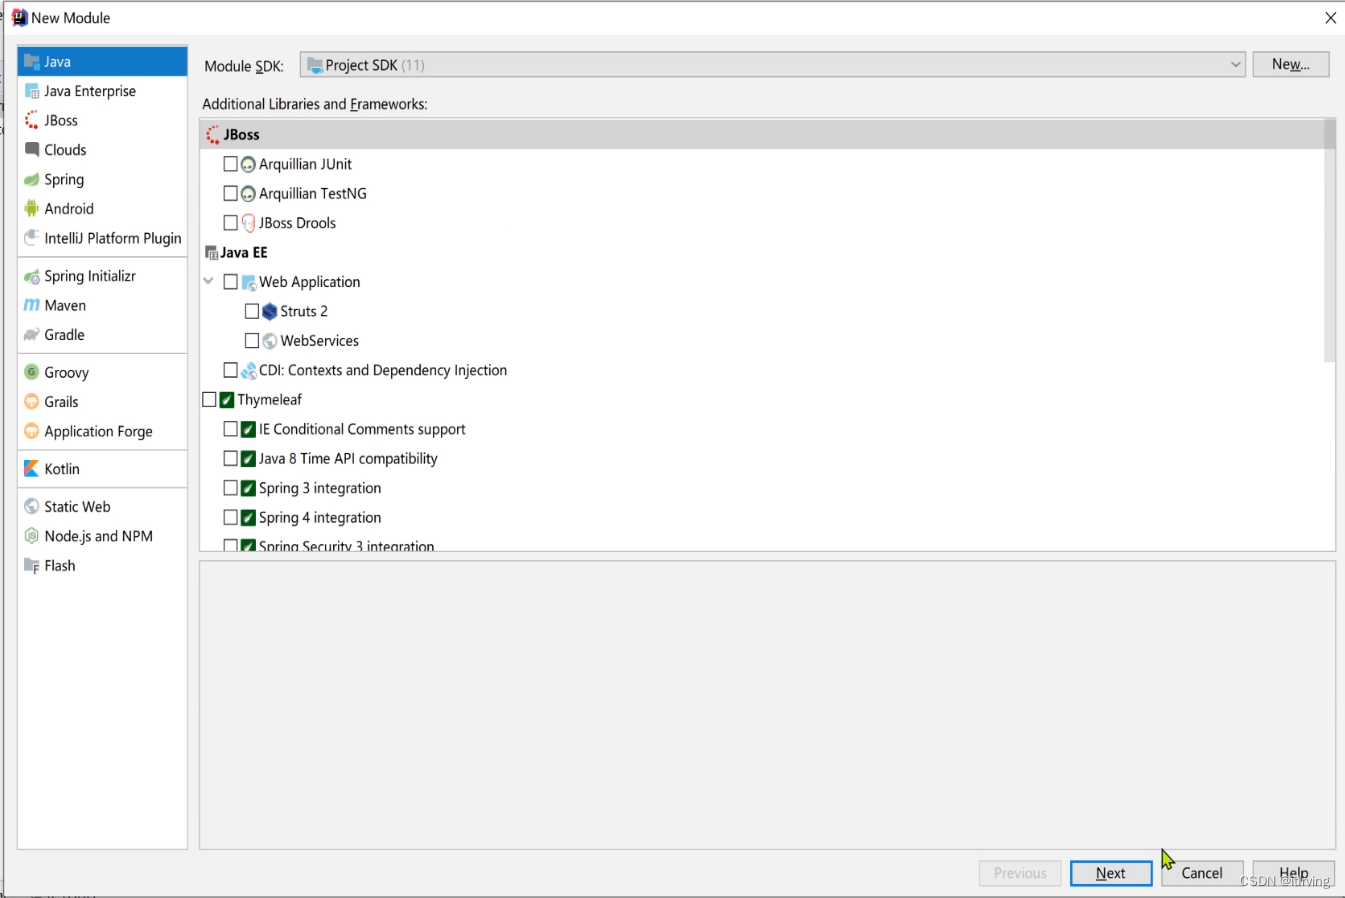
Task: Select the Gradle elephant icon
Action: (x=32, y=335)
